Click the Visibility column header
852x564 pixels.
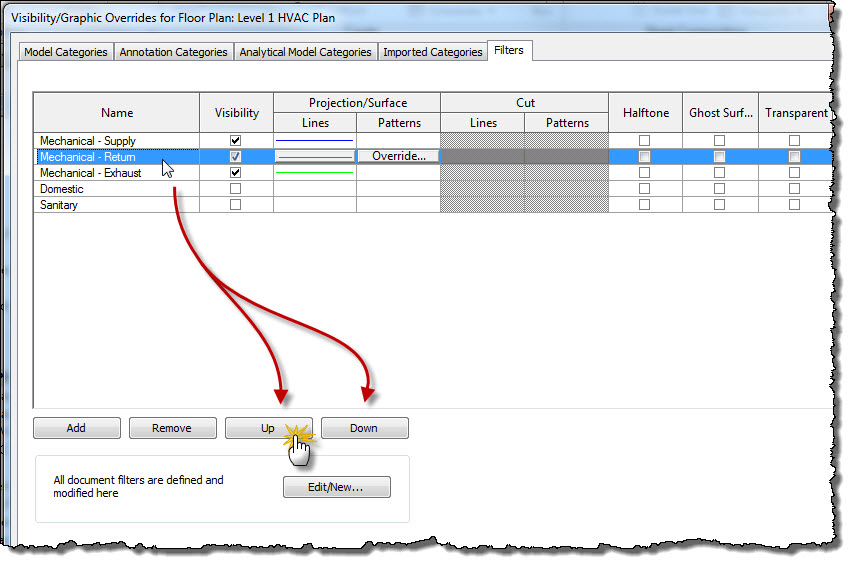tap(236, 112)
